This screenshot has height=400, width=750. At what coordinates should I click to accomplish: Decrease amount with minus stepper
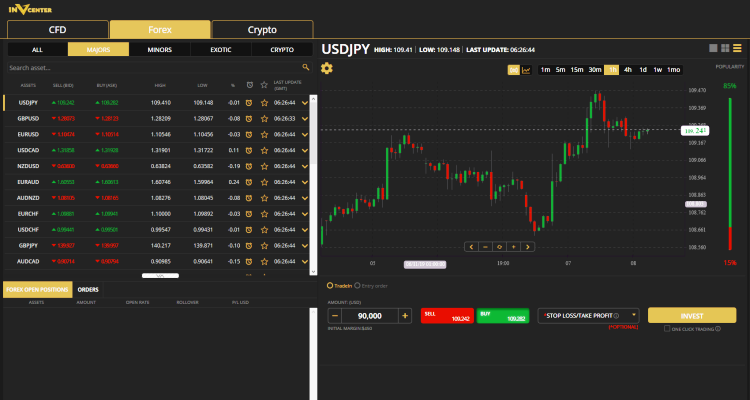[x=335, y=316]
